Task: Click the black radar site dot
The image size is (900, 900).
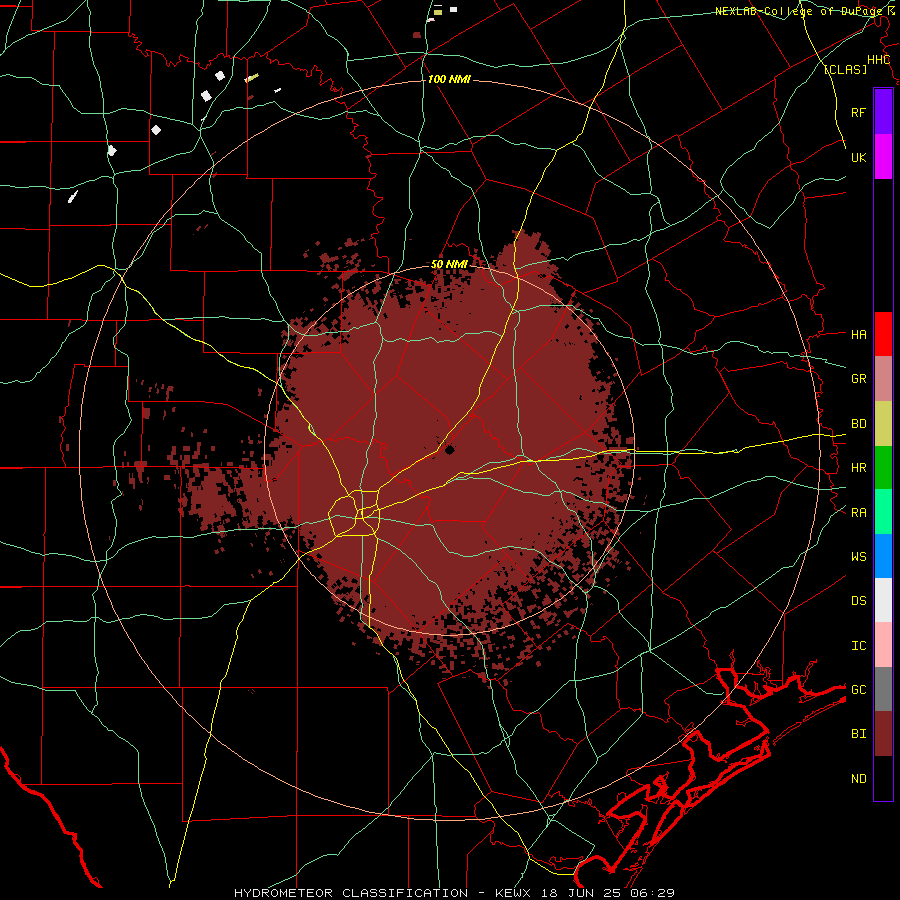Action: click(x=449, y=450)
